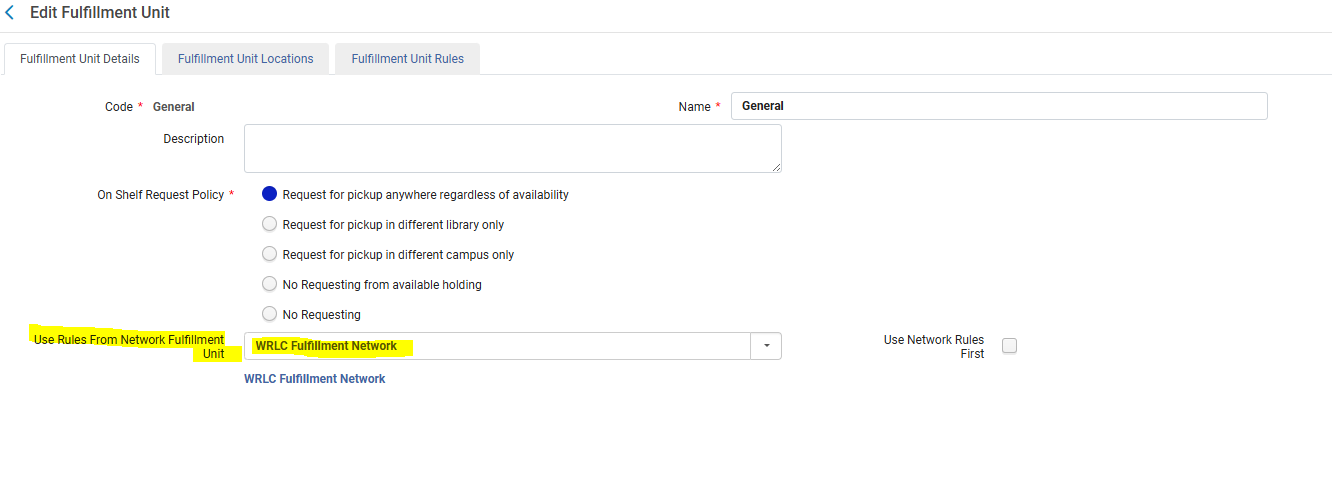Focus the Description text area
Image resolution: width=1332 pixels, height=481 pixels.
pos(513,148)
